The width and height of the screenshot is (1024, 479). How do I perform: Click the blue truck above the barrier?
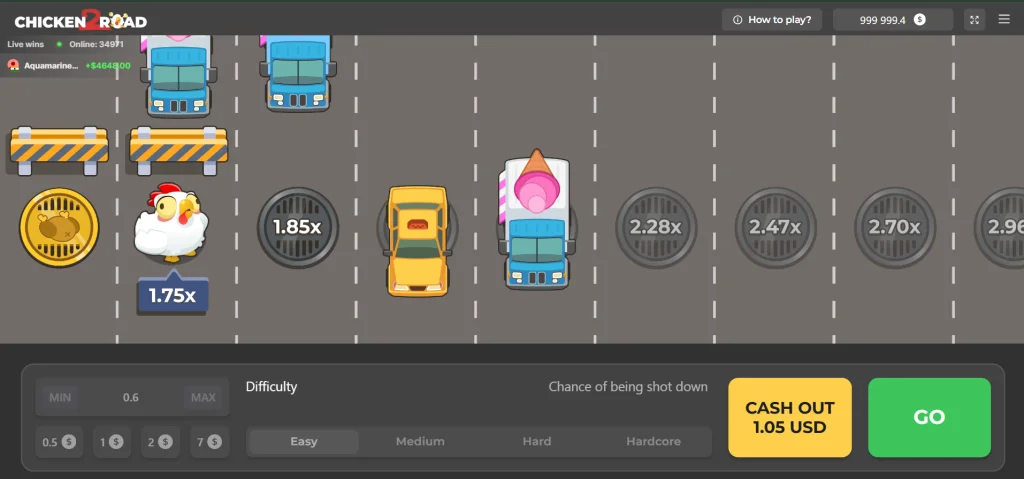[x=178, y=75]
